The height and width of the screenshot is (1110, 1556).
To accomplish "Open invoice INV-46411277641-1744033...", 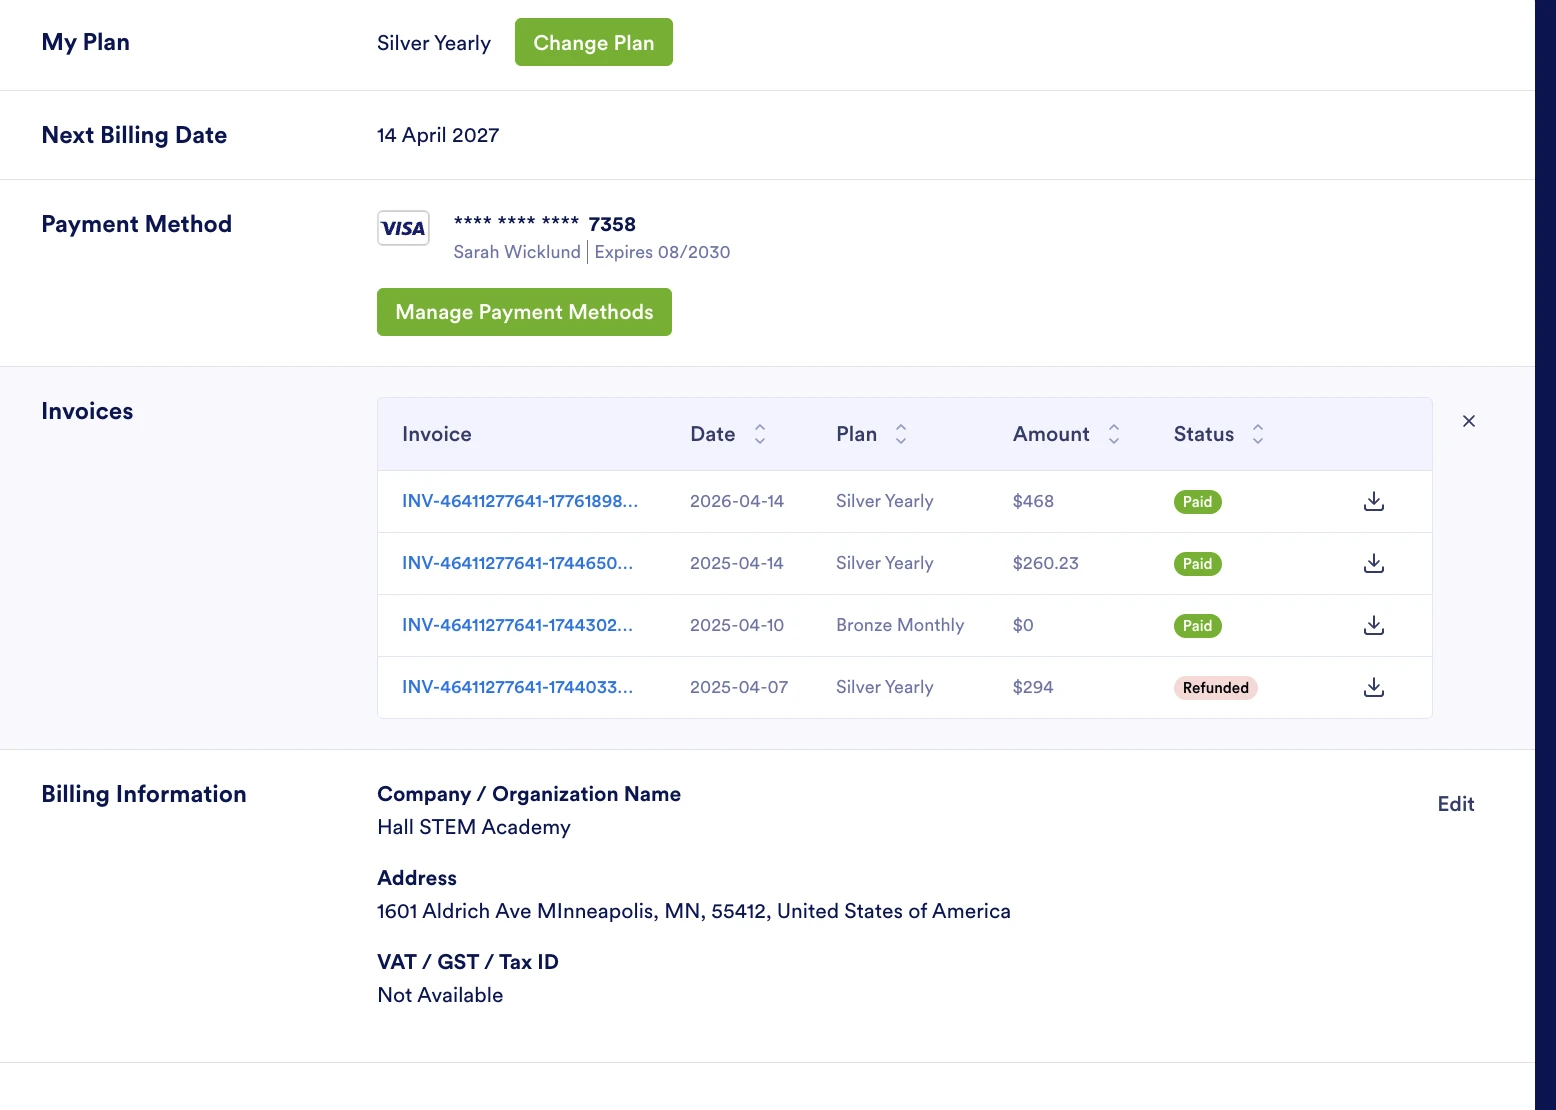I will click(x=517, y=687).
